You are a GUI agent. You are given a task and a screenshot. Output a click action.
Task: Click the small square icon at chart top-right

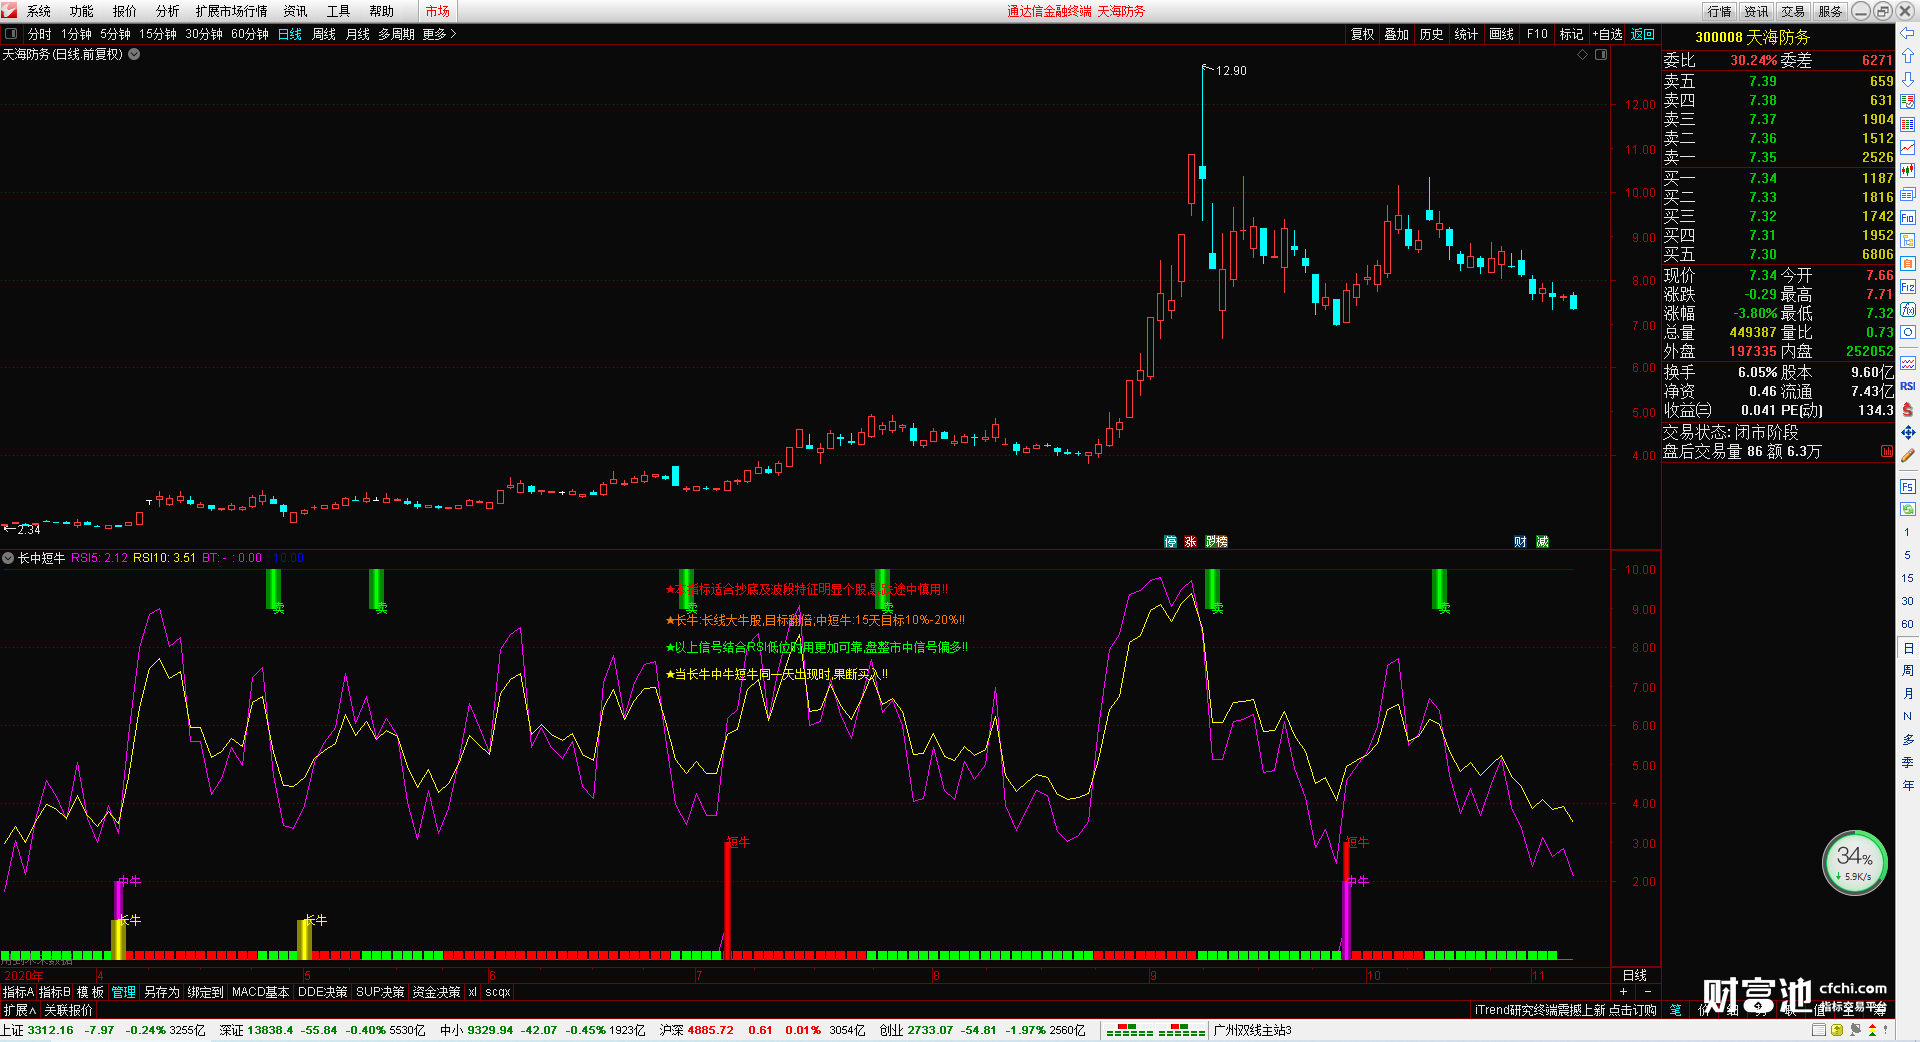coord(1601,54)
